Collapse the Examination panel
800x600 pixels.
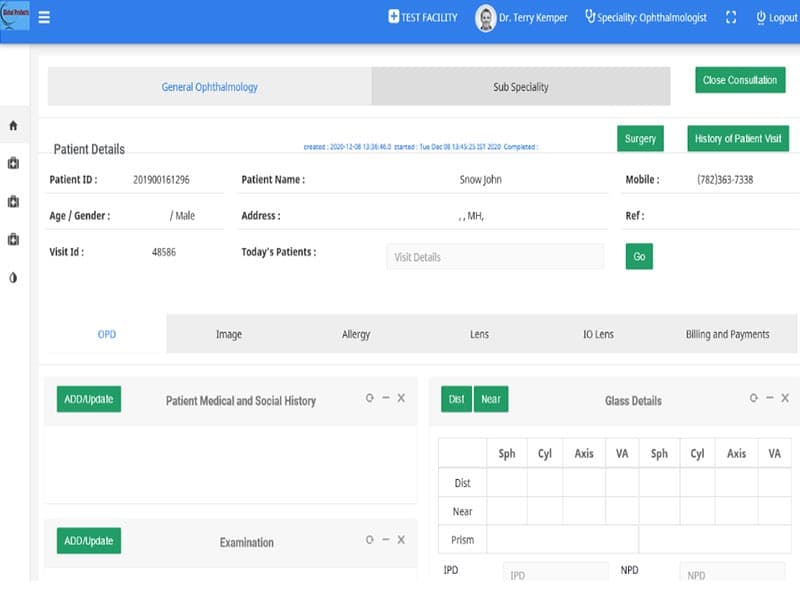click(386, 540)
